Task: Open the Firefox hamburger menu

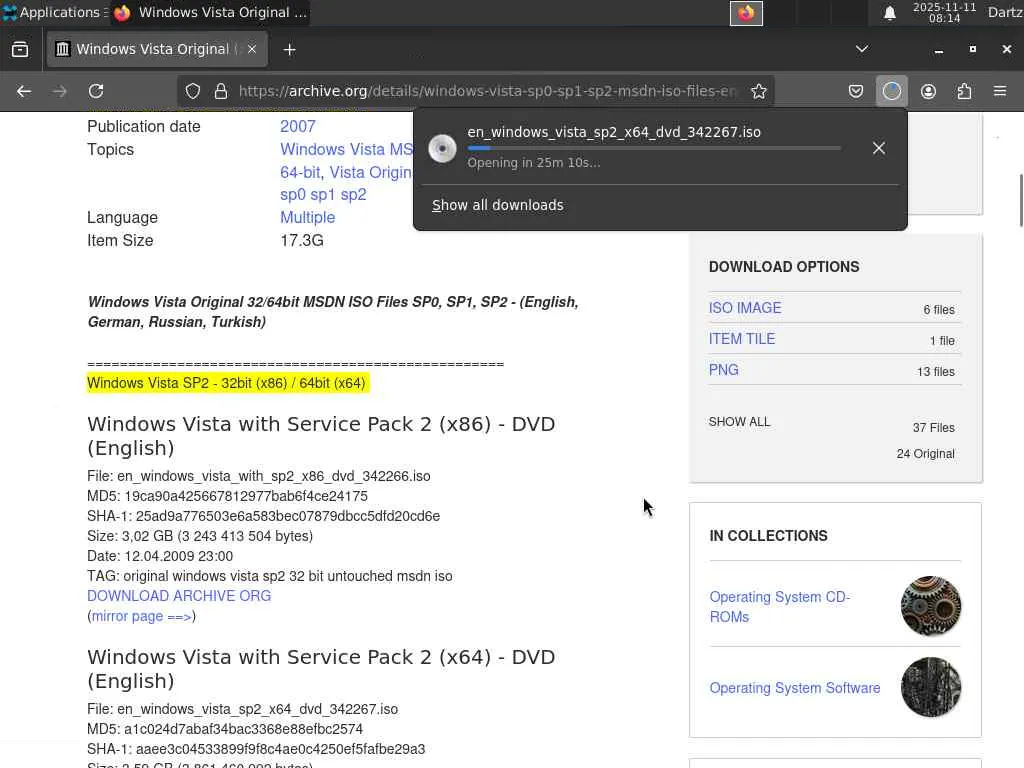Action: (x=1000, y=91)
